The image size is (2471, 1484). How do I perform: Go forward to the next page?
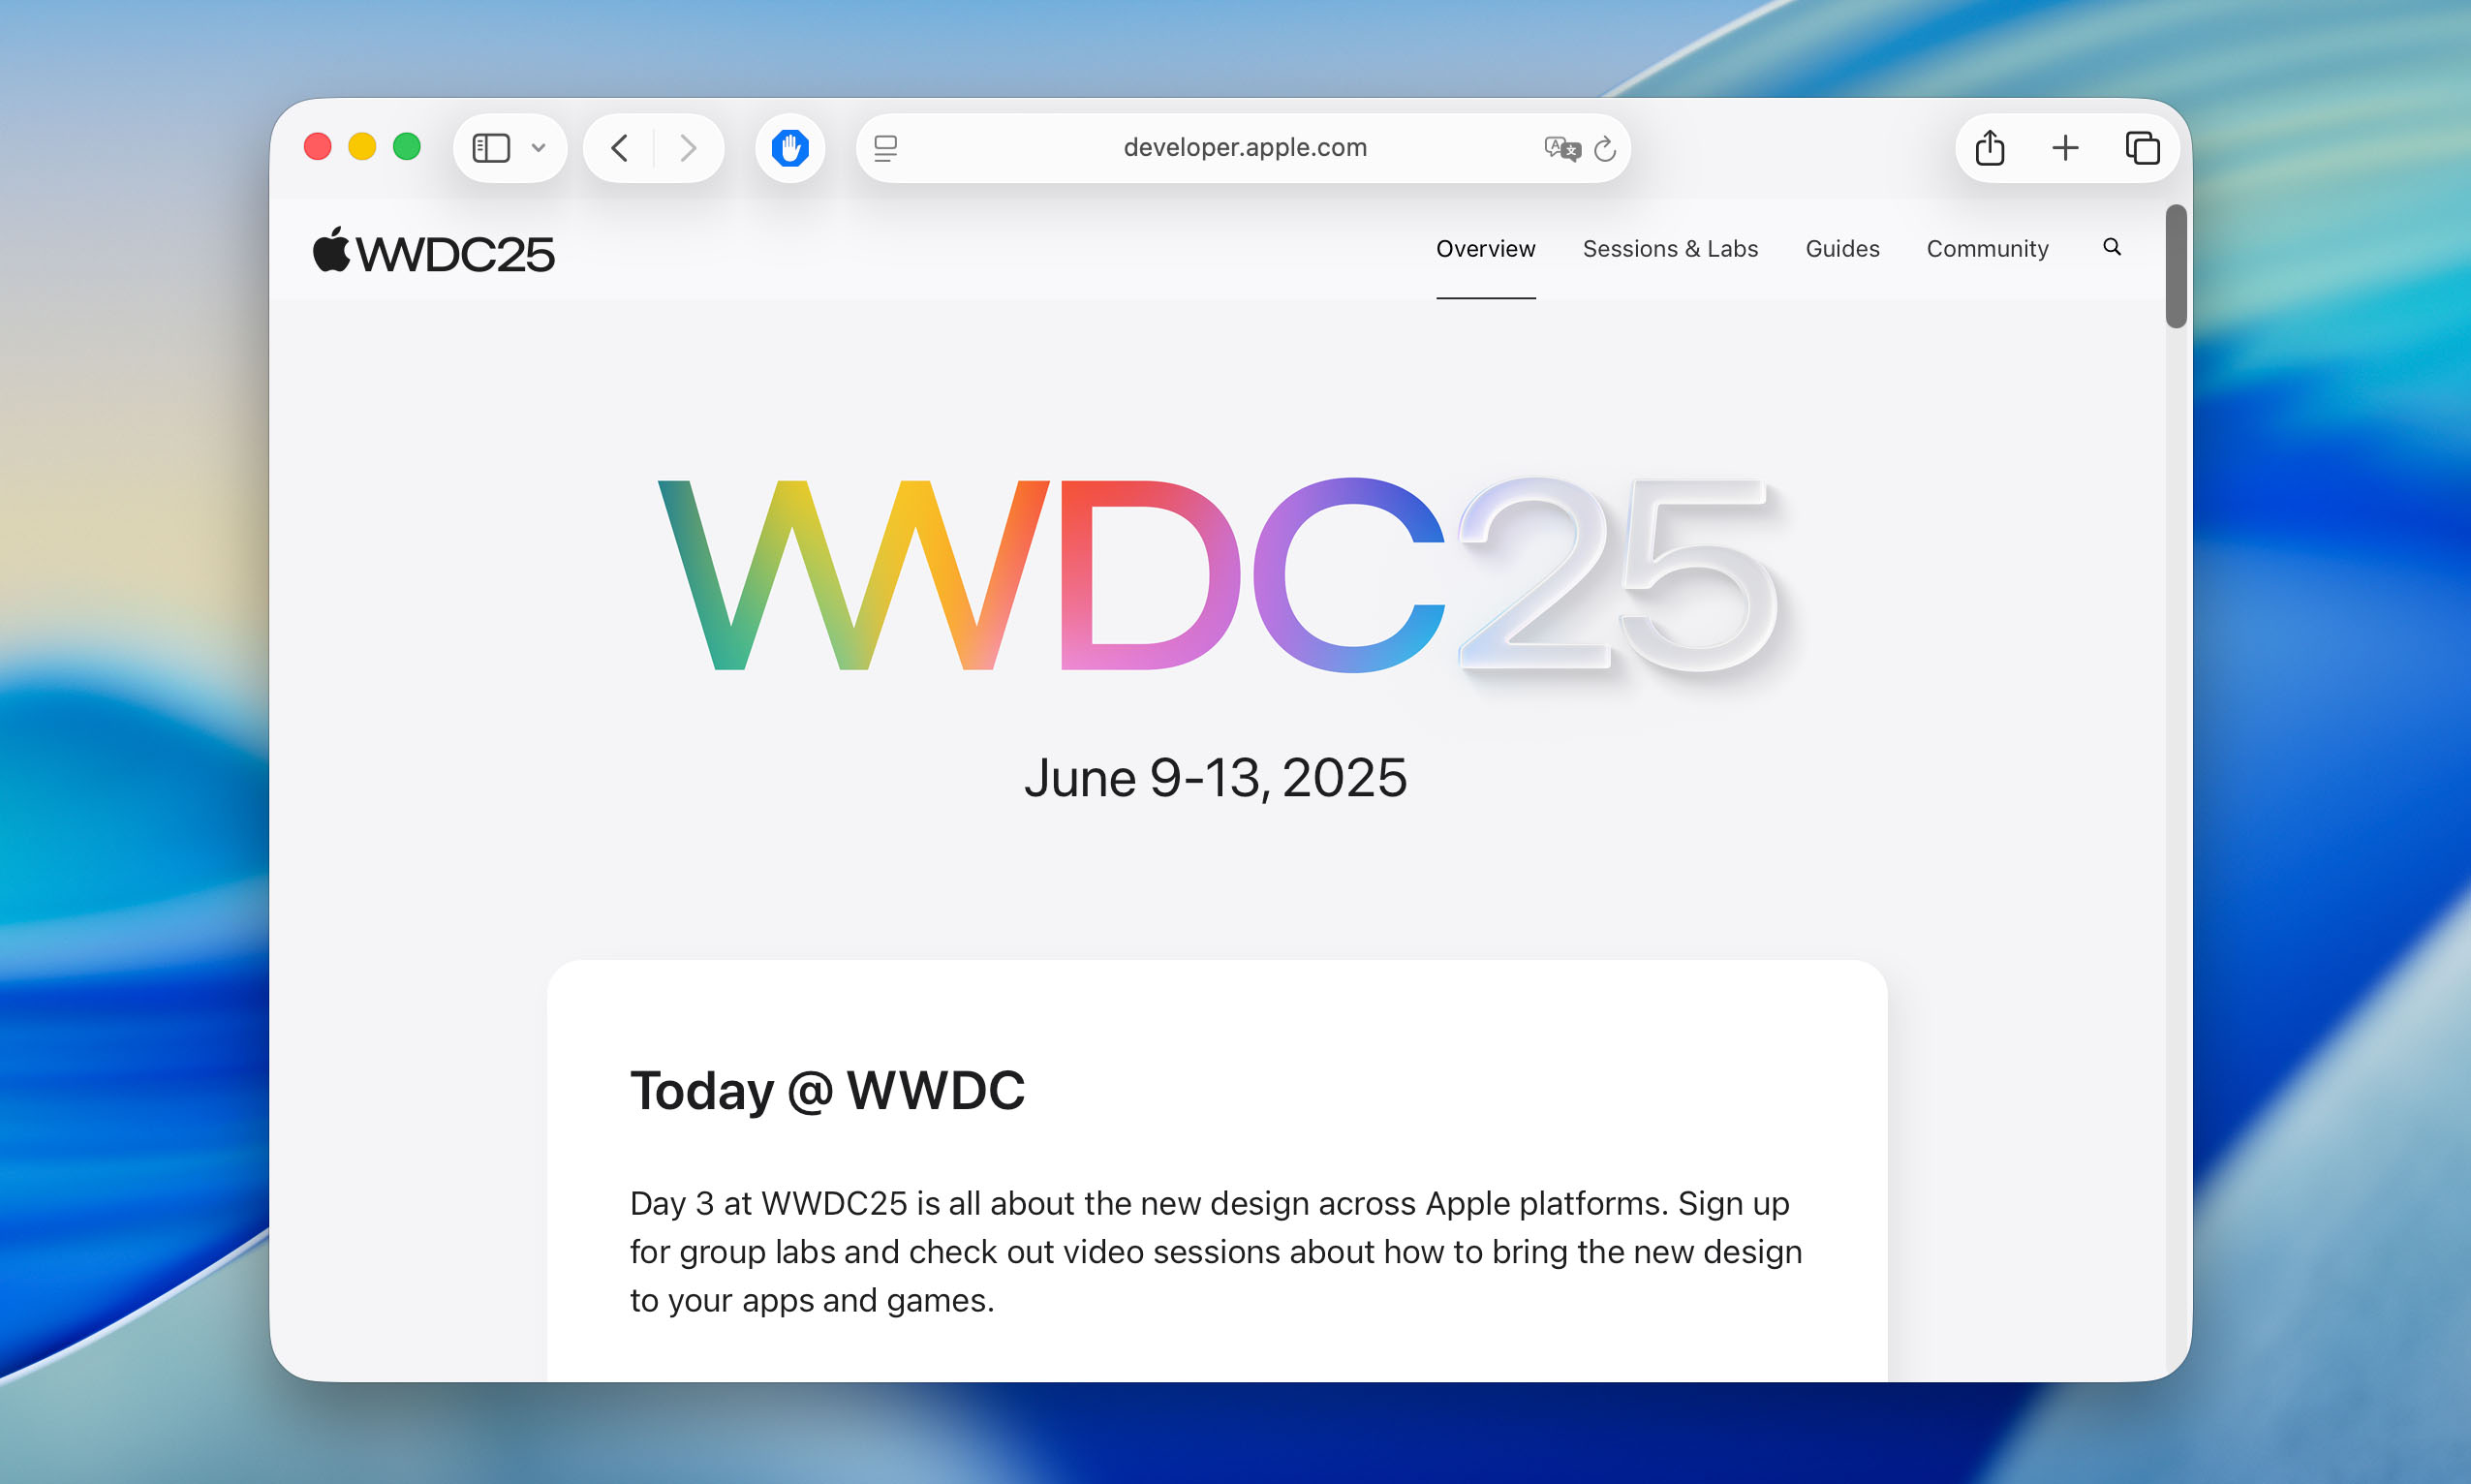688,148
